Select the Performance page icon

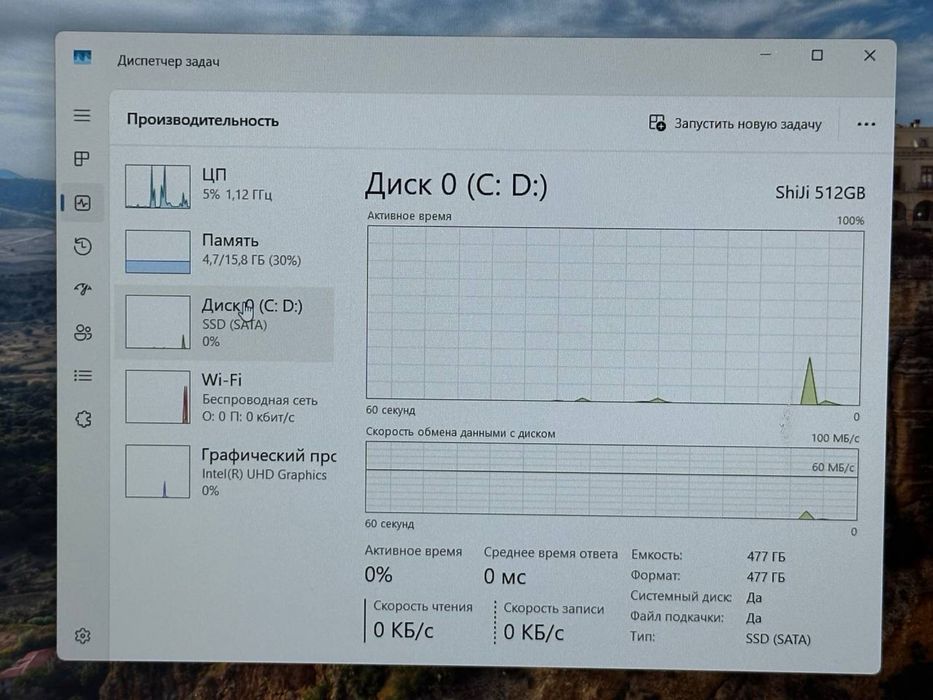(x=83, y=203)
